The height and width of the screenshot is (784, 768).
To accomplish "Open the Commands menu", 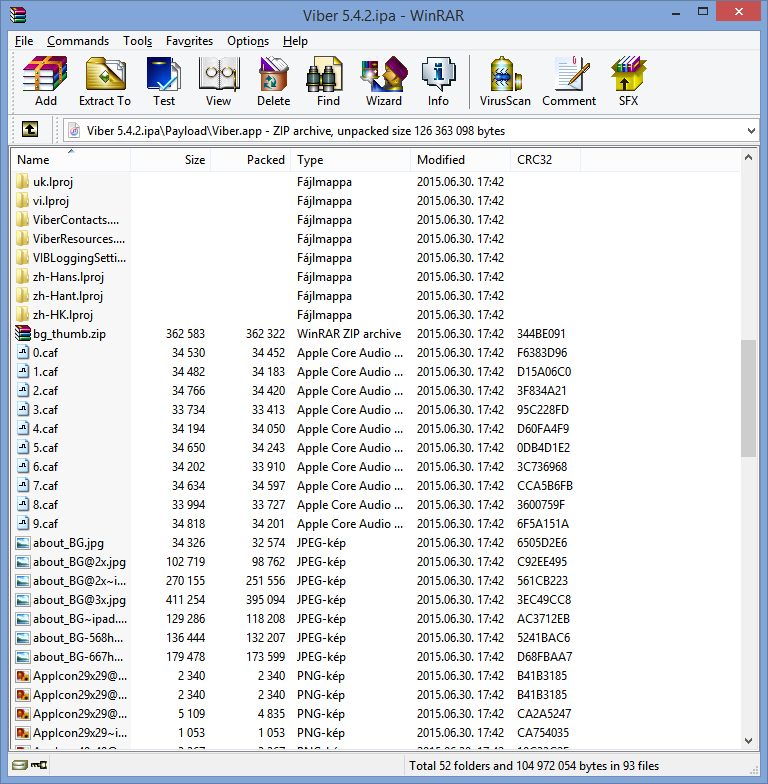I will pyautogui.click(x=78, y=41).
